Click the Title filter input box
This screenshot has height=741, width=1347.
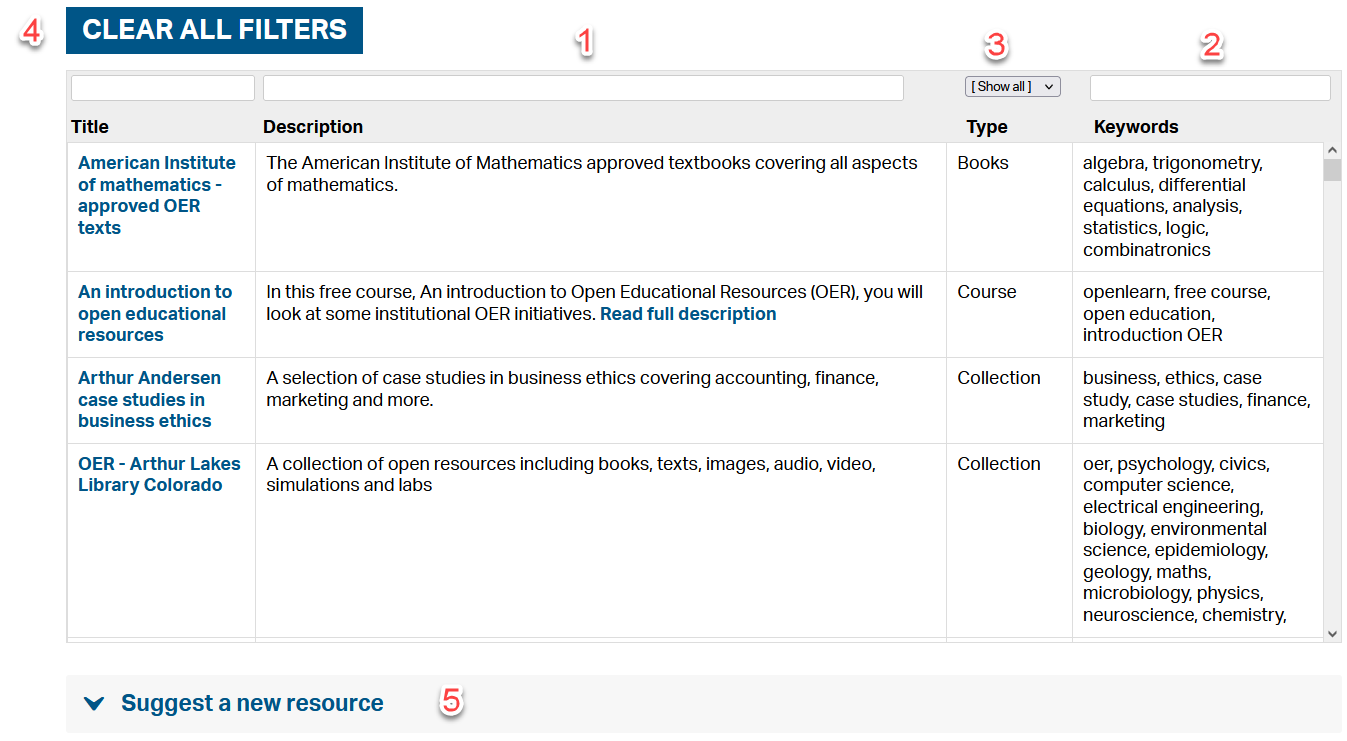(x=161, y=87)
